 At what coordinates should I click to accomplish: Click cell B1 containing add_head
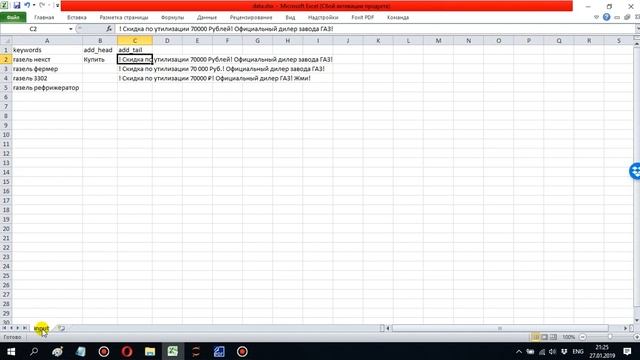pos(100,50)
